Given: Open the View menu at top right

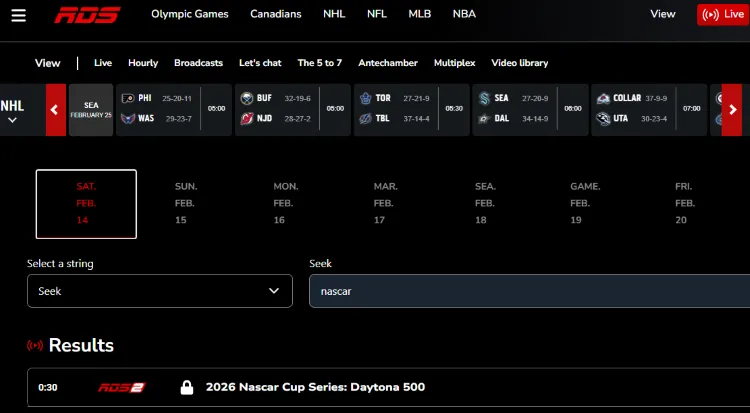Looking at the screenshot, I should pyautogui.click(x=662, y=14).
